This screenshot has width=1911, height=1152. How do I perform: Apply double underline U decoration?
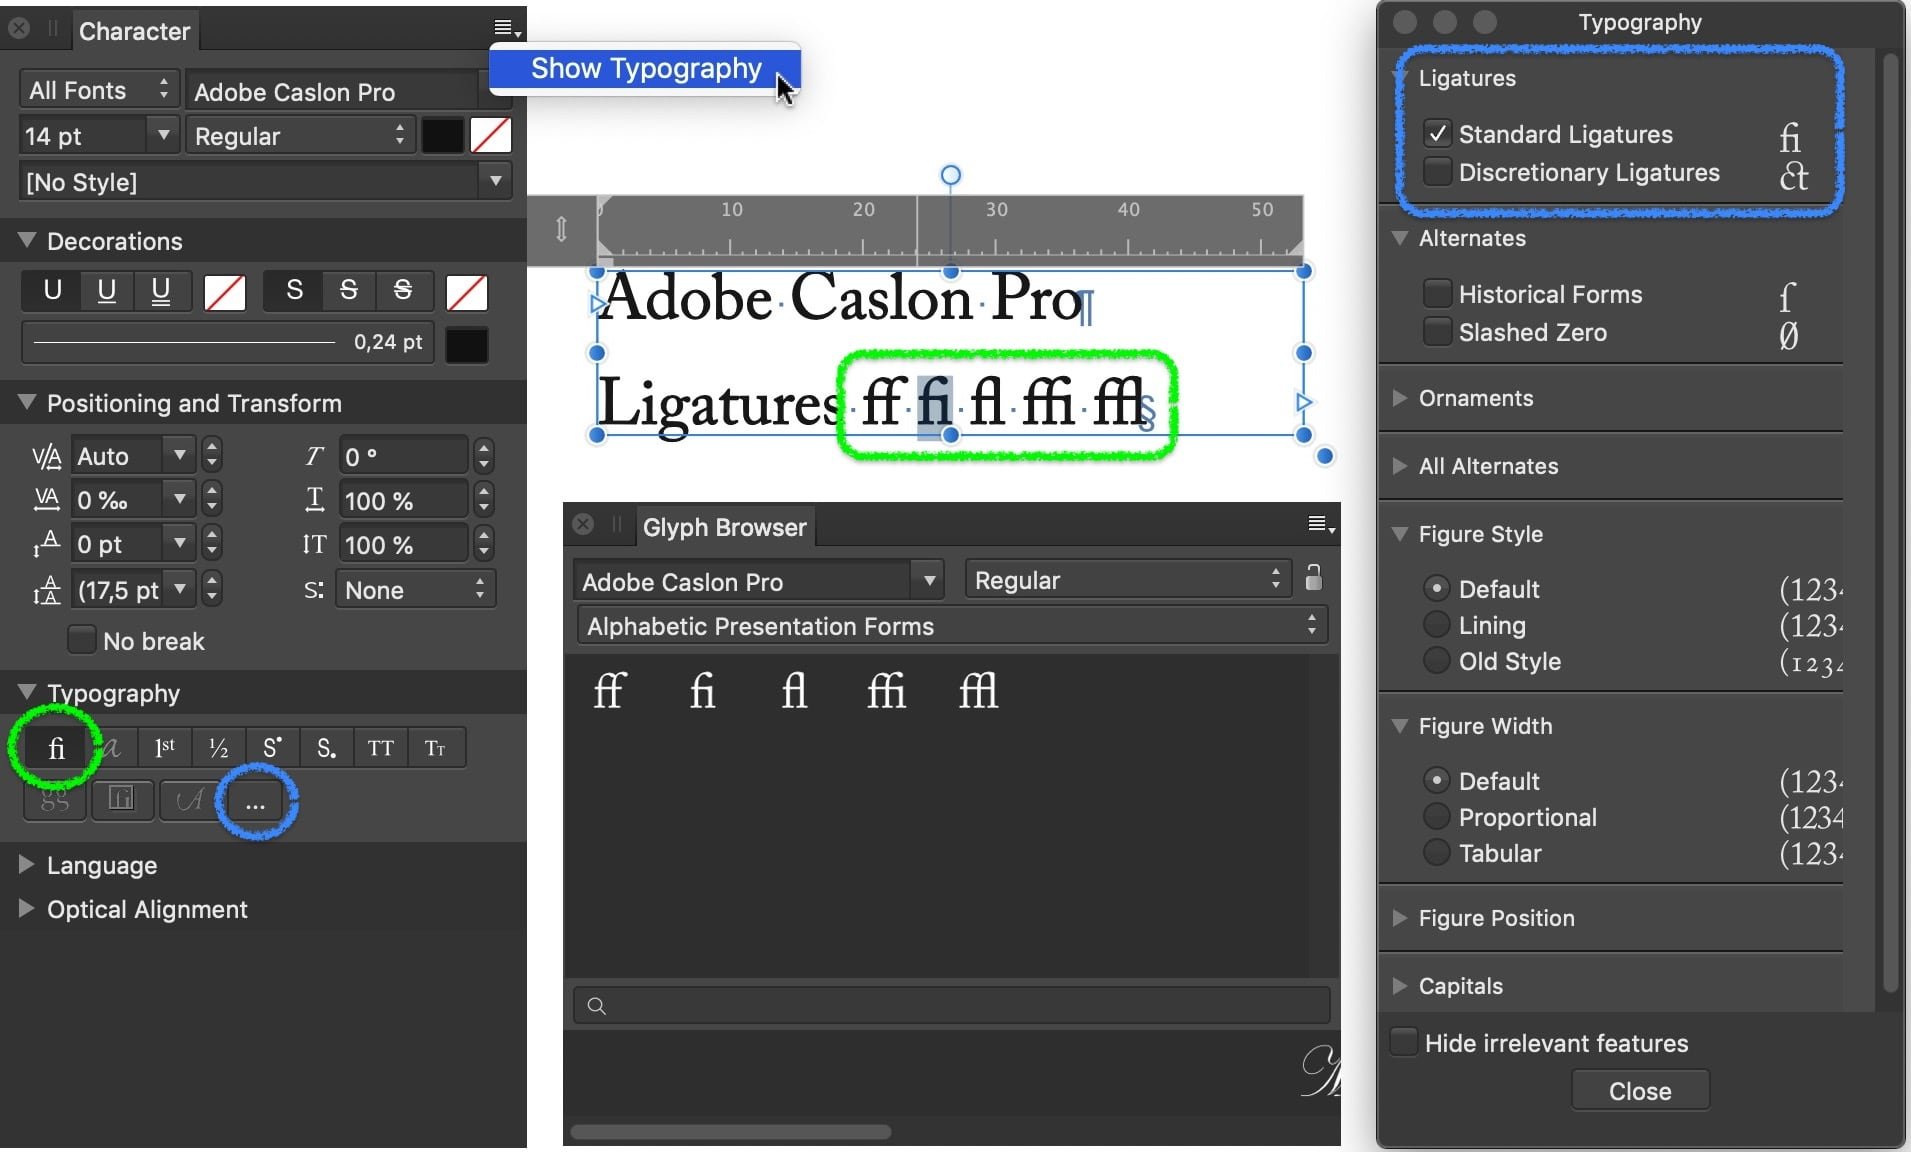pyautogui.click(x=160, y=291)
